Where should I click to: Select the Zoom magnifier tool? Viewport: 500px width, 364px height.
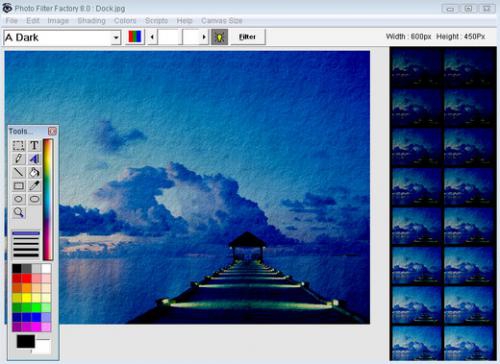pos(19,212)
